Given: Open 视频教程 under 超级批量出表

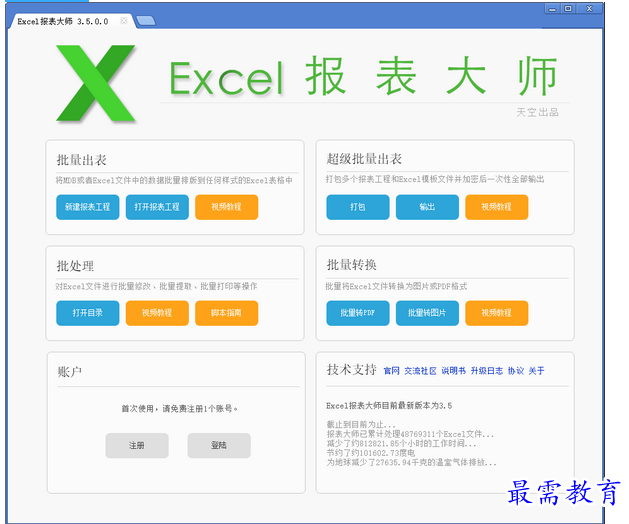Looking at the screenshot, I should (496, 207).
